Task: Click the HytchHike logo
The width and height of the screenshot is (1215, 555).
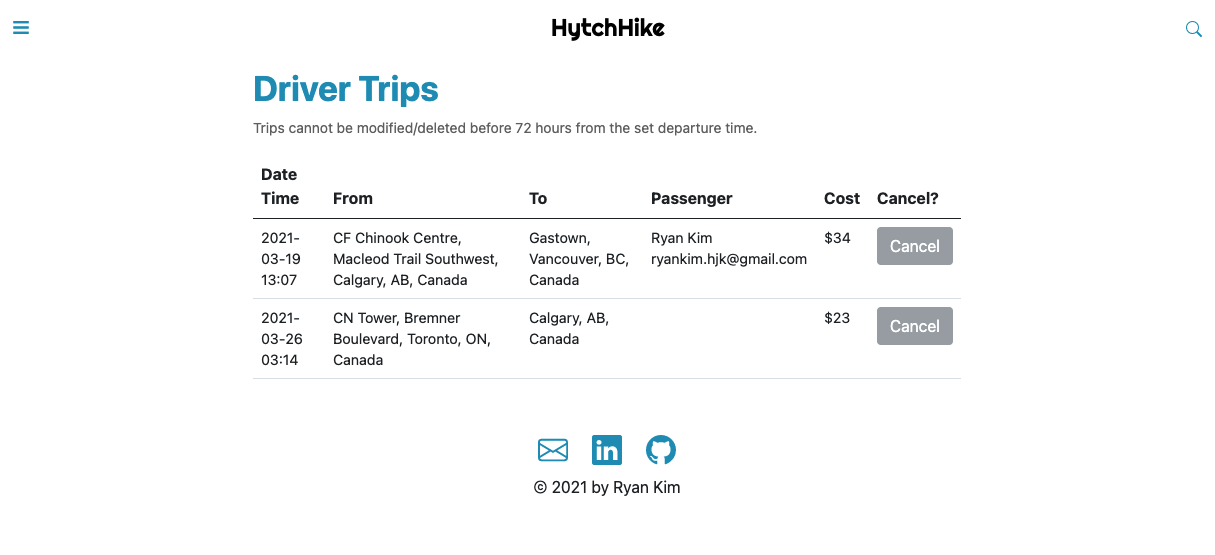Action: tap(608, 28)
